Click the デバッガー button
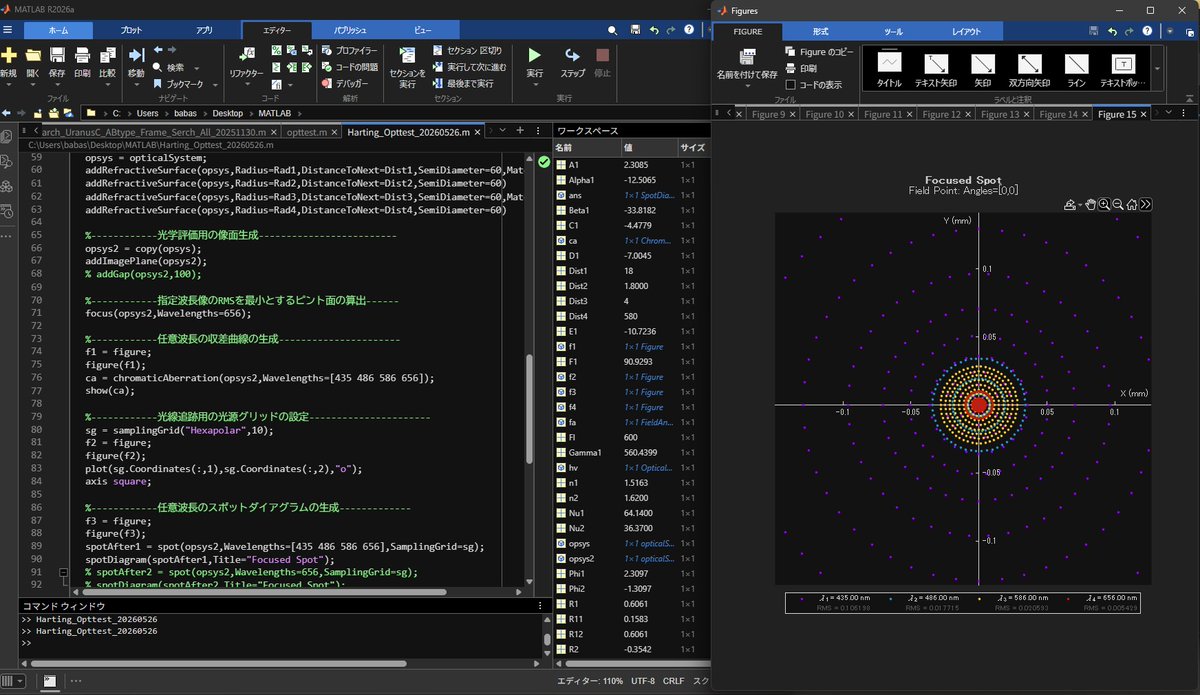The height and width of the screenshot is (695, 1200). [x=343, y=84]
